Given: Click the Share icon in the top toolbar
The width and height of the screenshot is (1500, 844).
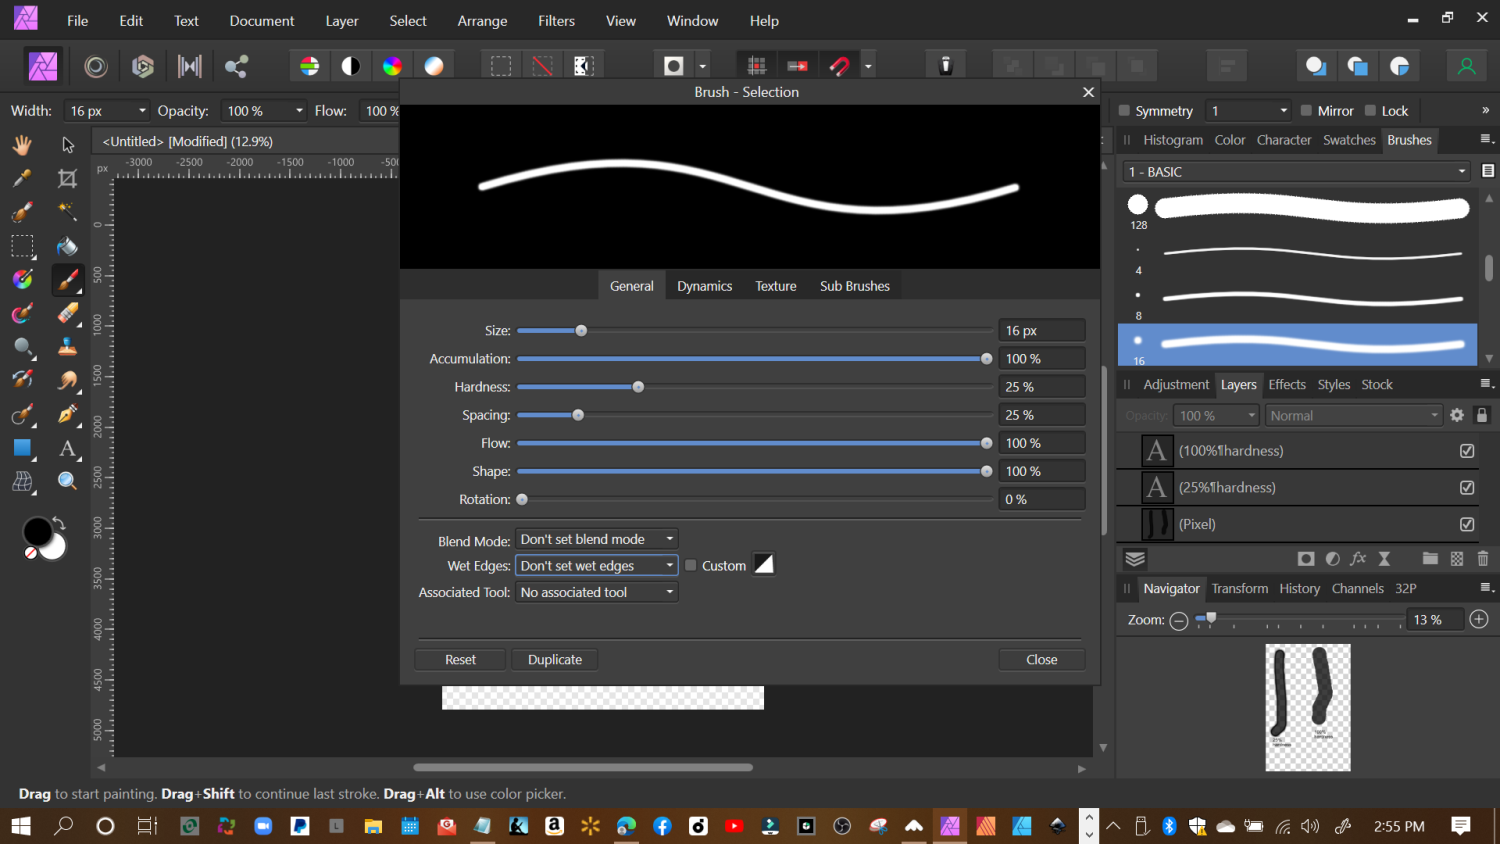Looking at the screenshot, I should pyautogui.click(x=236, y=67).
